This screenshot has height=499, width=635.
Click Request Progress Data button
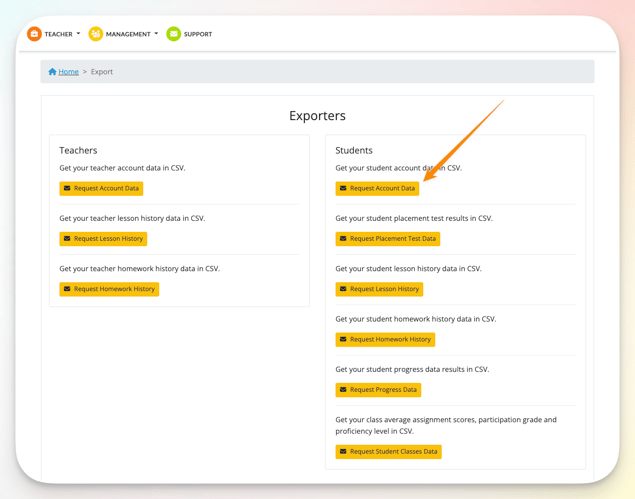coord(378,390)
